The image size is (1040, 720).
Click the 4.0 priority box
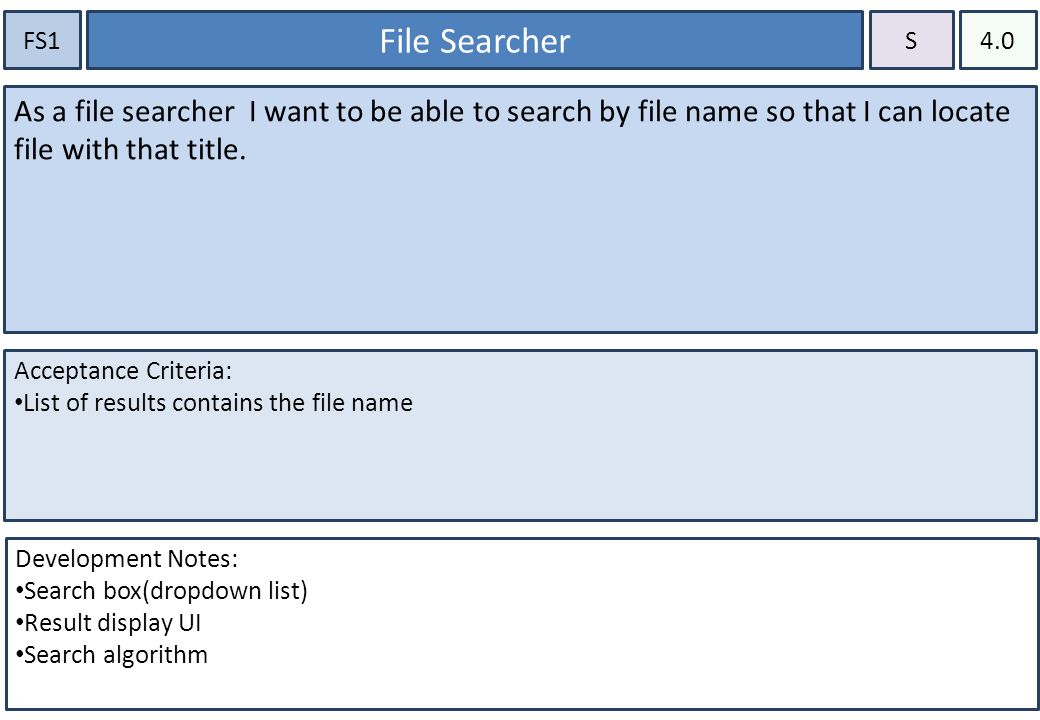click(x=998, y=40)
